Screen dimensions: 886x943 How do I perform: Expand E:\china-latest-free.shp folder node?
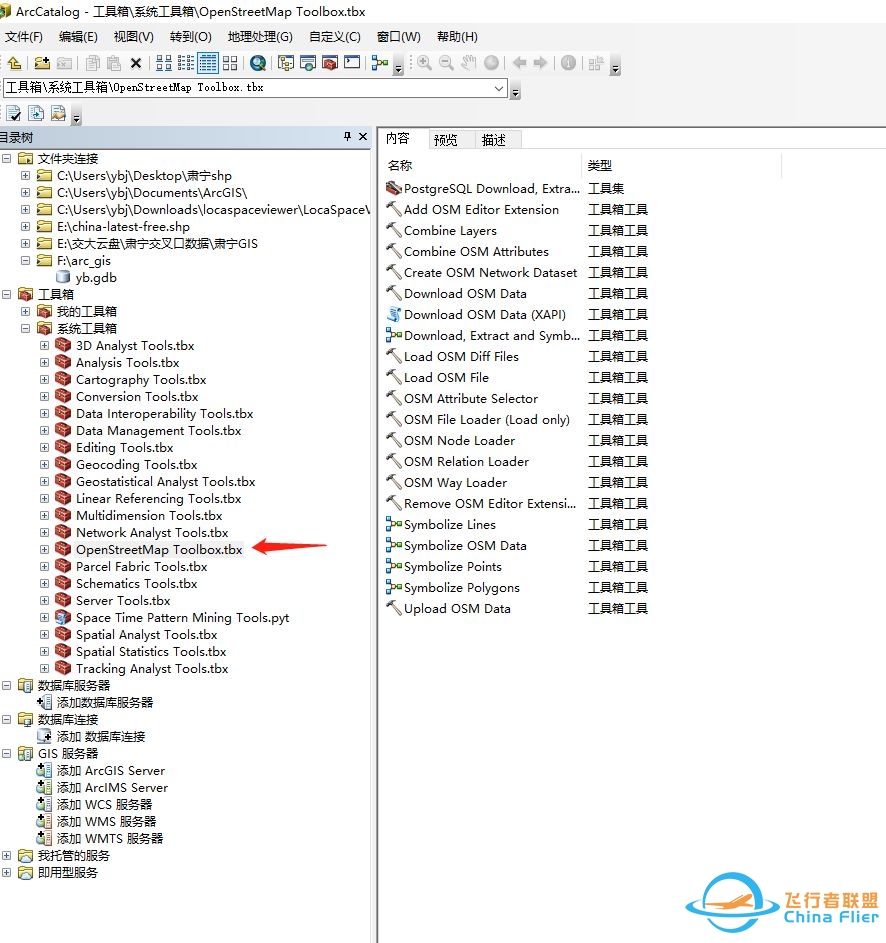click(x=25, y=227)
